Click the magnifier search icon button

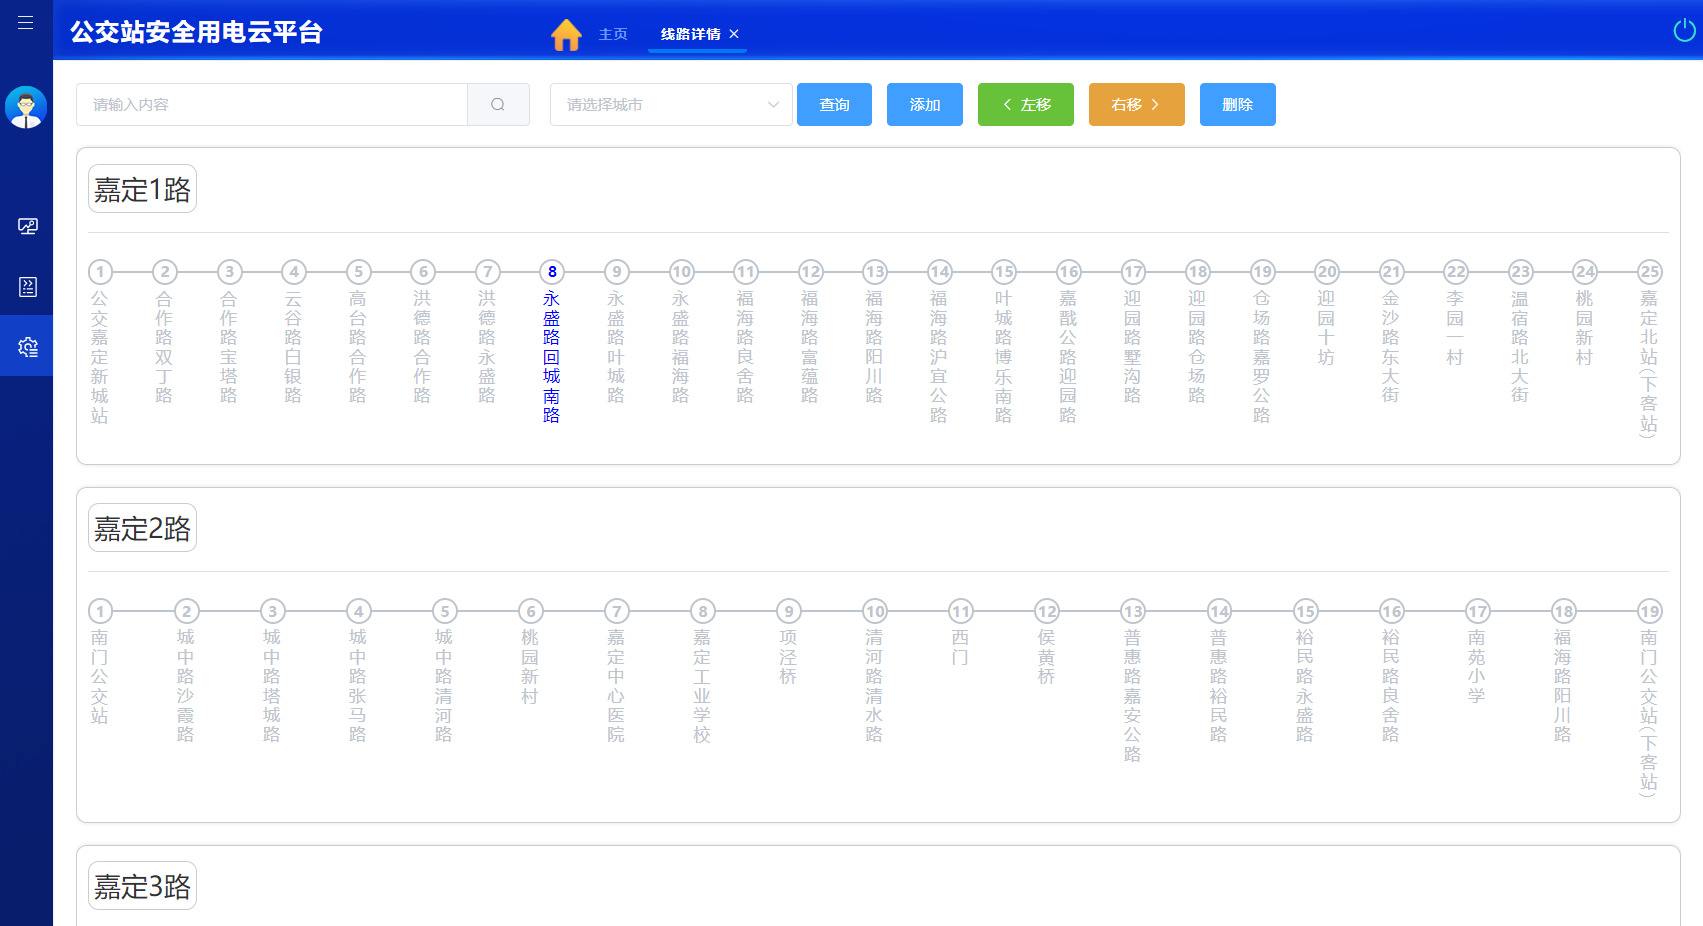point(498,105)
